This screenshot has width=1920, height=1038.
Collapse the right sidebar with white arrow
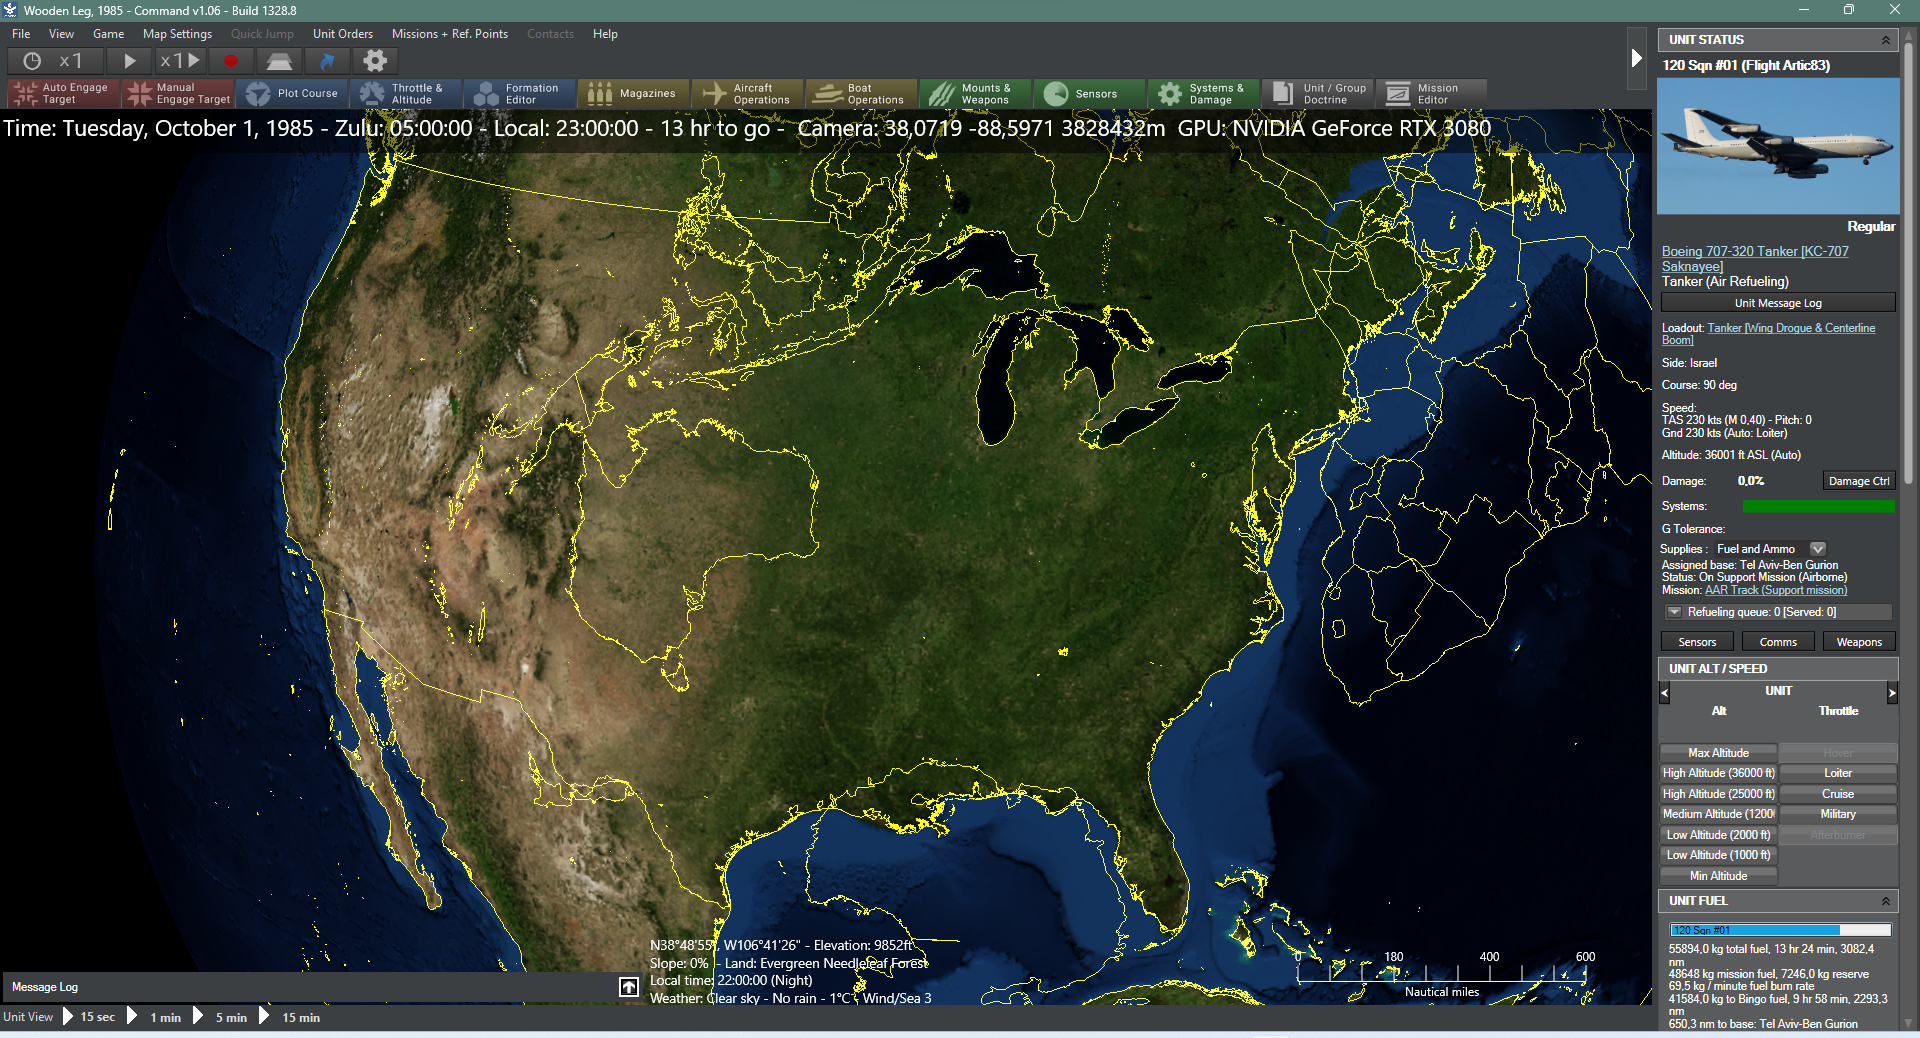point(1636,58)
